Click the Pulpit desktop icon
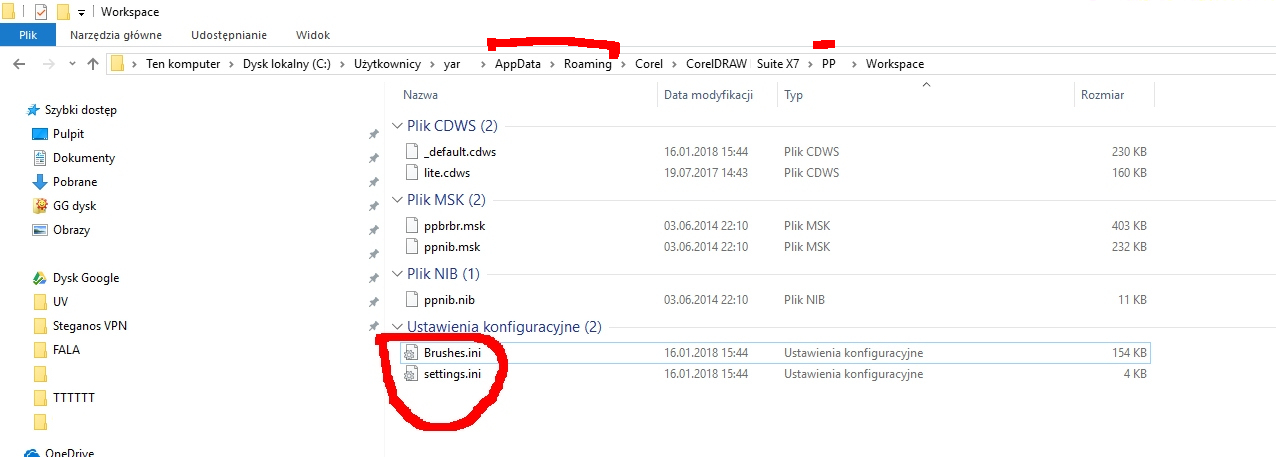 pos(40,134)
